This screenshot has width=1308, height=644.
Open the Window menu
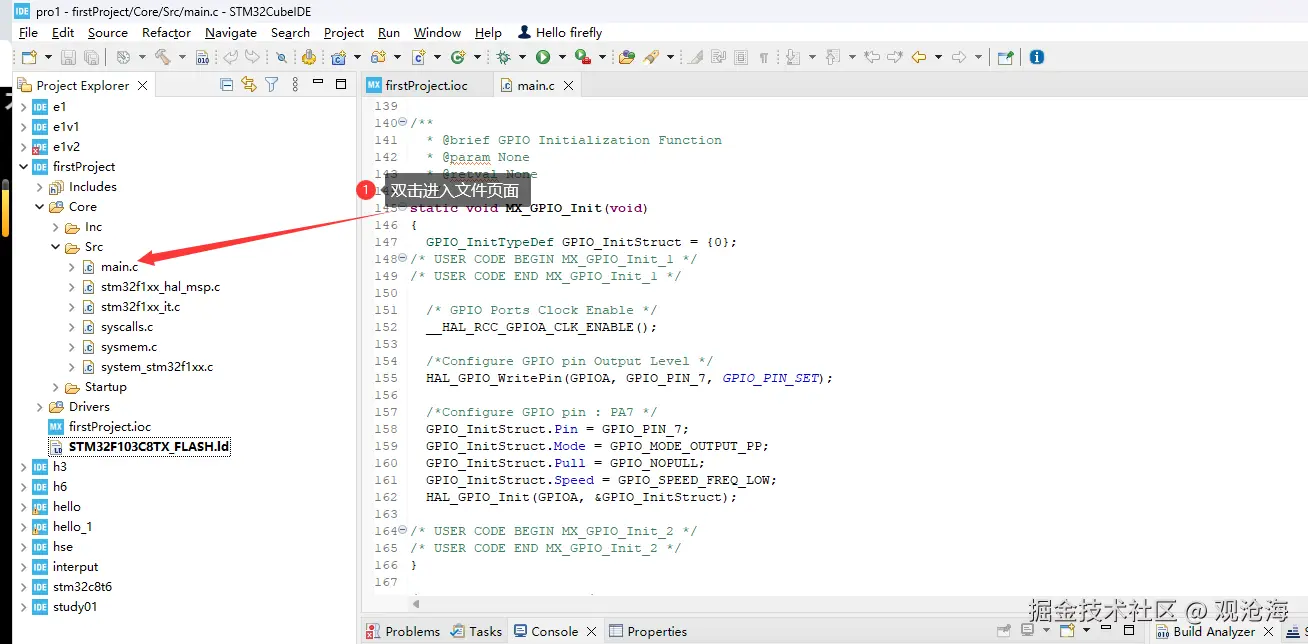pos(437,33)
